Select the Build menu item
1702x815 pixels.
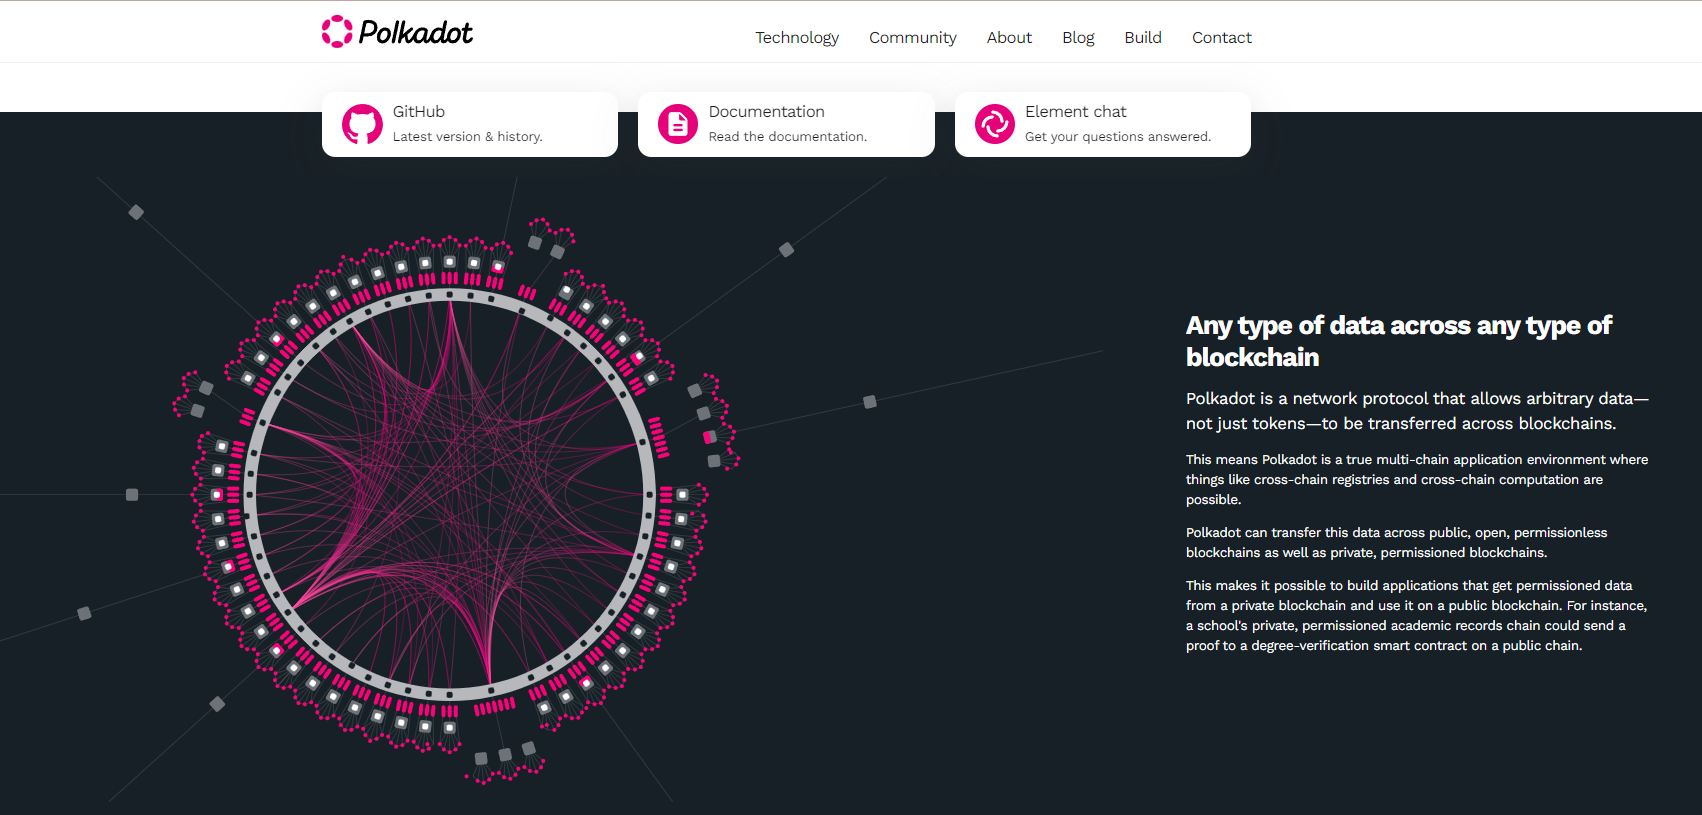pos(1143,37)
